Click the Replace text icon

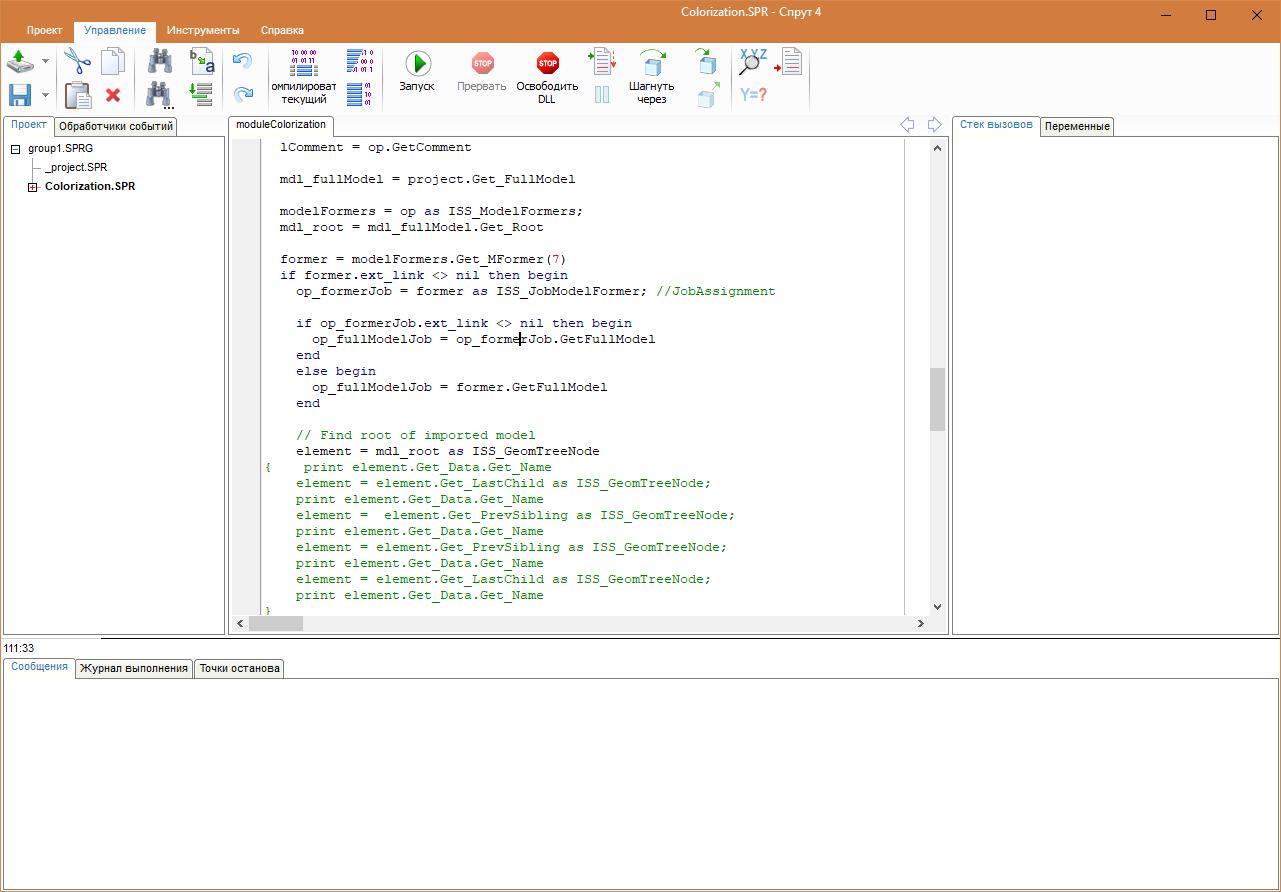click(x=202, y=62)
